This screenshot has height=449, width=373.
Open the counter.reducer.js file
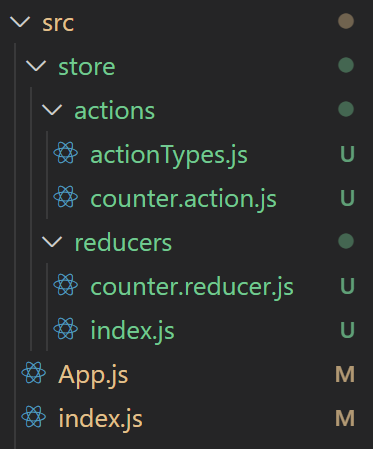[192, 287]
